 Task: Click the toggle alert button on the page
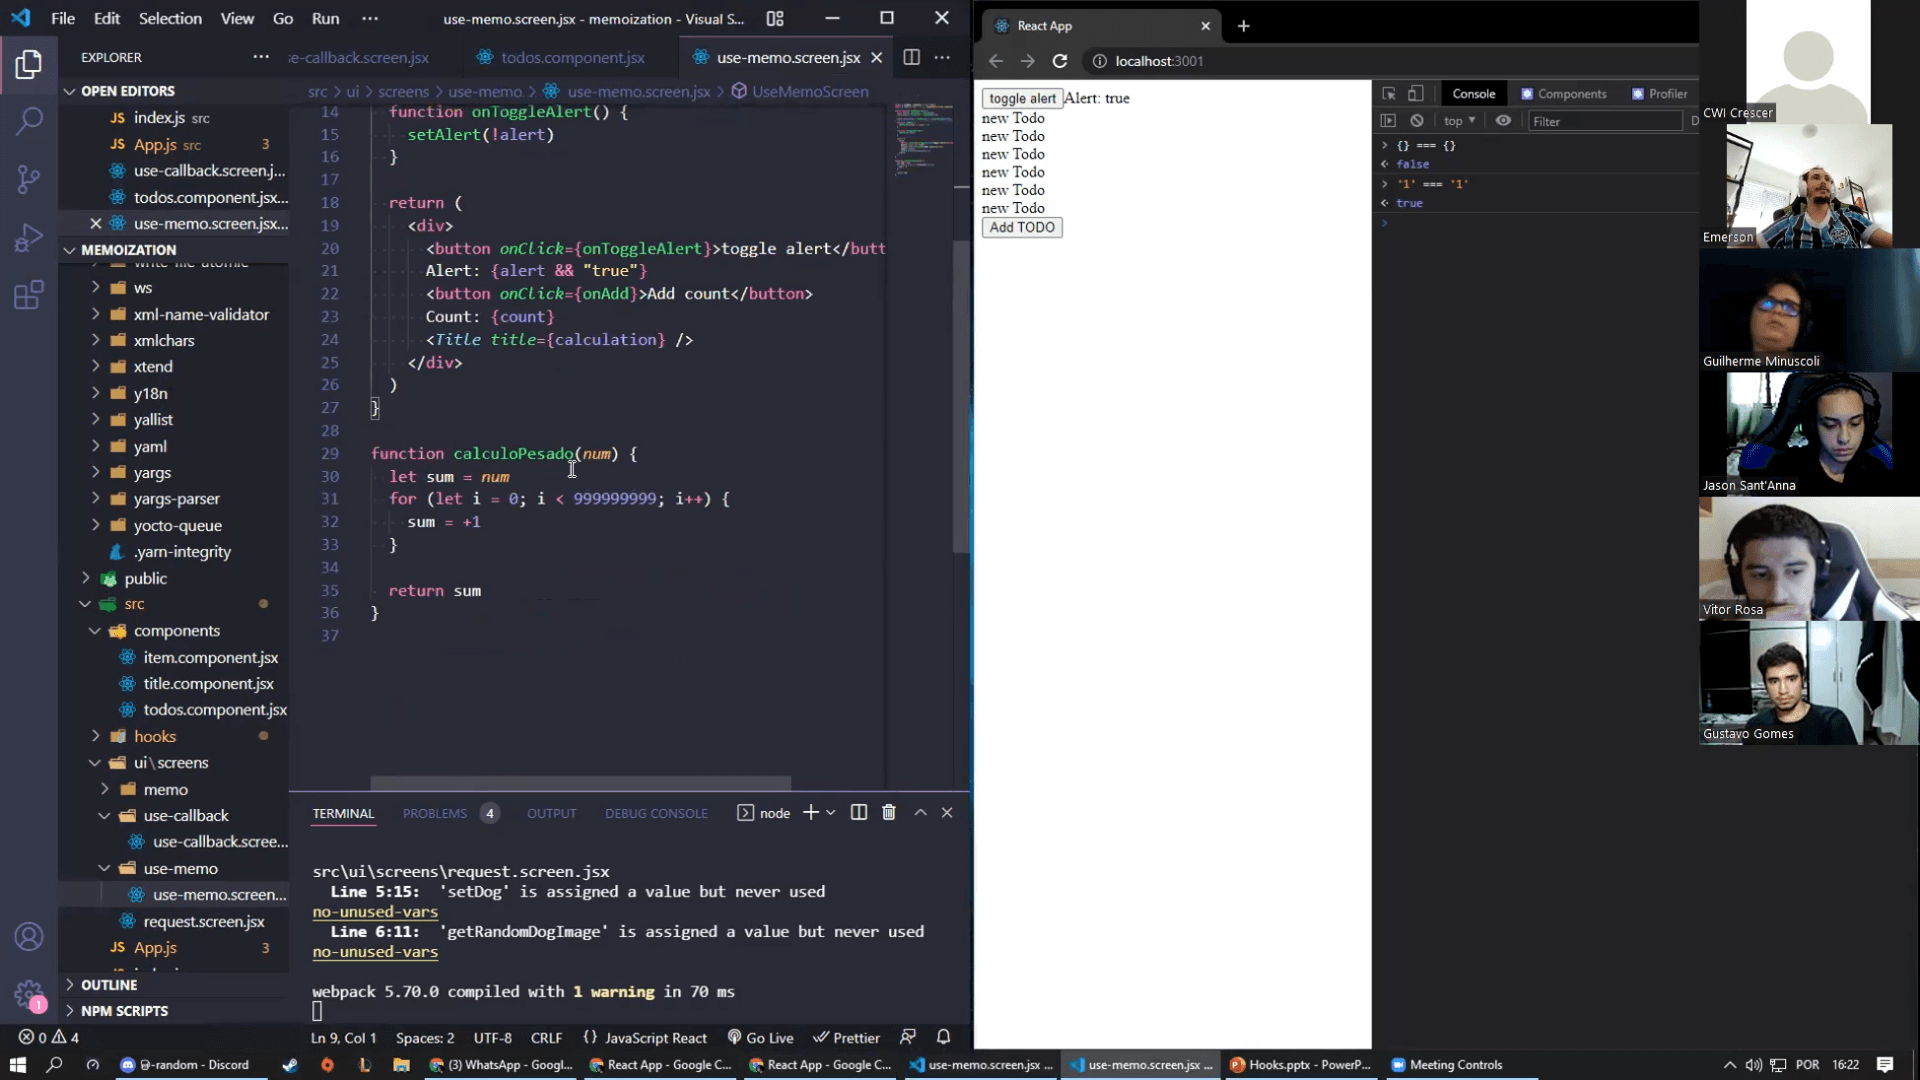point(1022,98)
